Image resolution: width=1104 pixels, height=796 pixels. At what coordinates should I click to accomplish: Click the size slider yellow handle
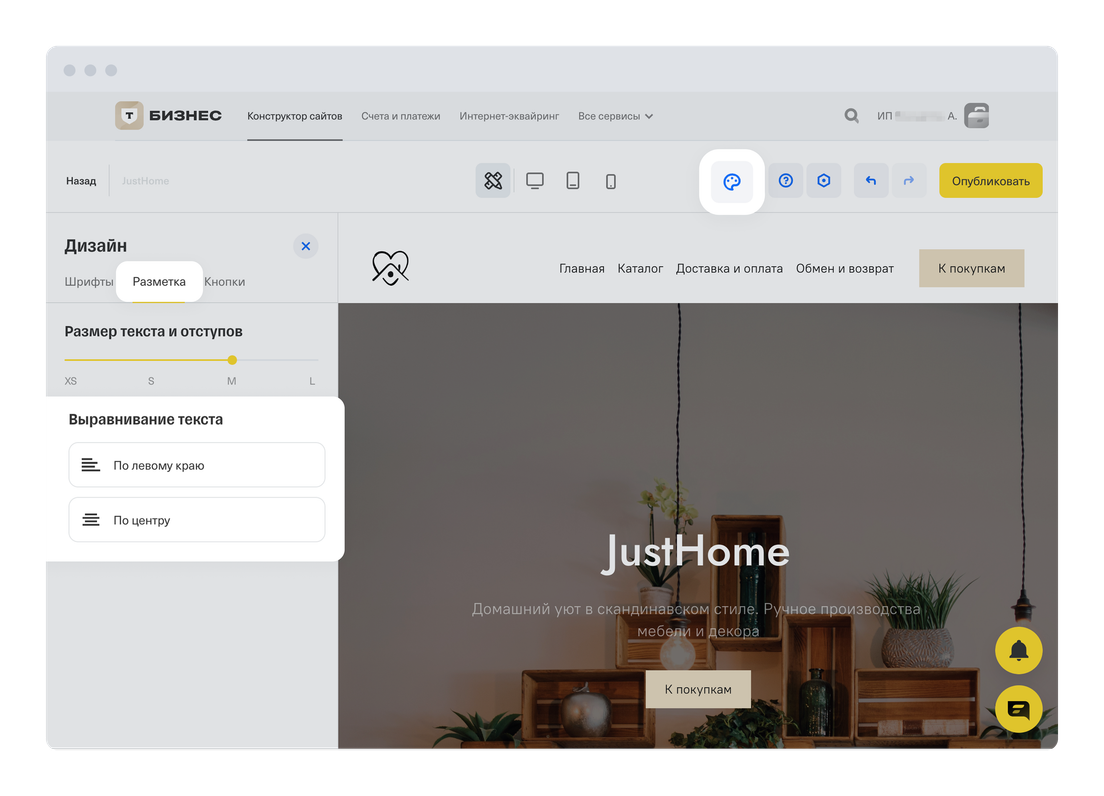click(x=232, y=360)
